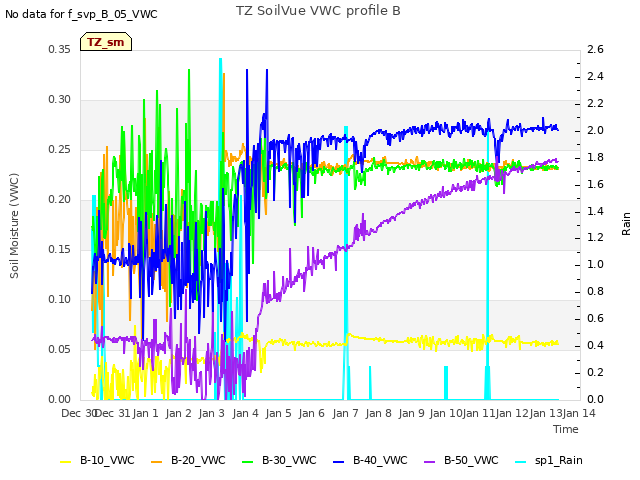Select the B-20_VWC legend label
This screenshot has width=640, height=480.
[x=198, y=460]
